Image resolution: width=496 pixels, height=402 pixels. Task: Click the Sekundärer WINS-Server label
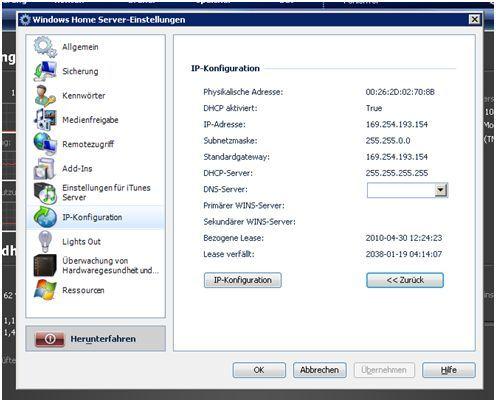[x=249, y=222]
